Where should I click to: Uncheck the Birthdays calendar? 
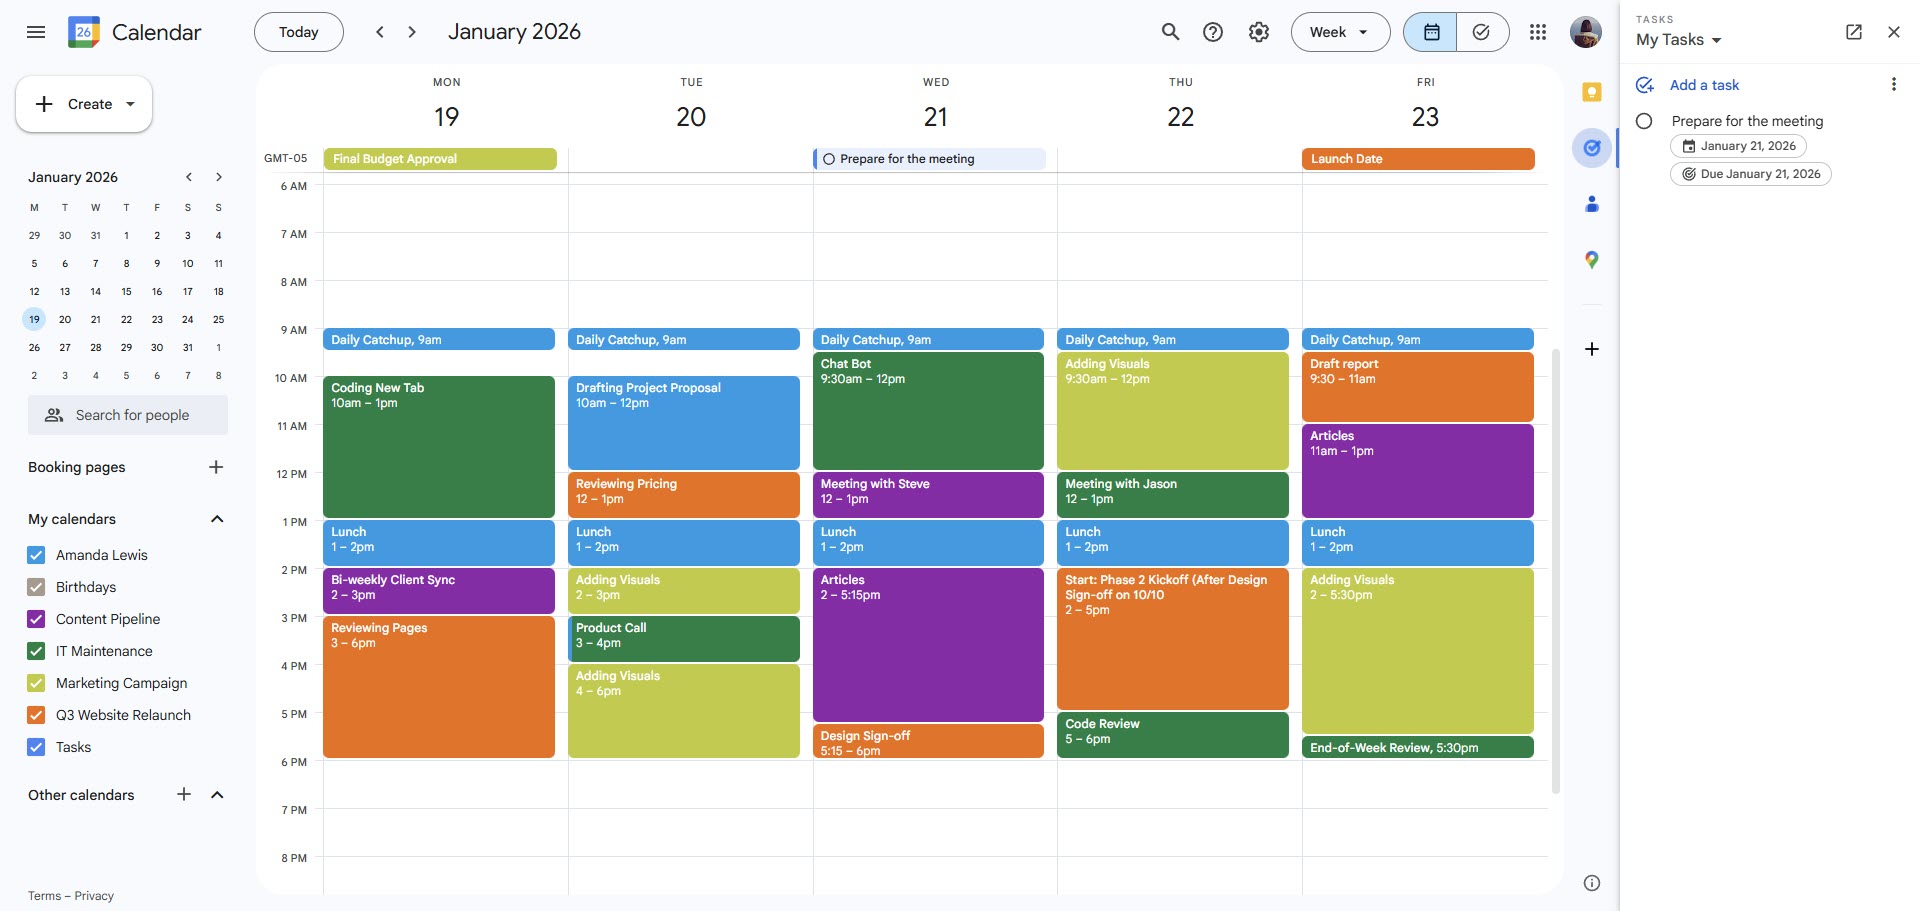(x=36, y=587)
